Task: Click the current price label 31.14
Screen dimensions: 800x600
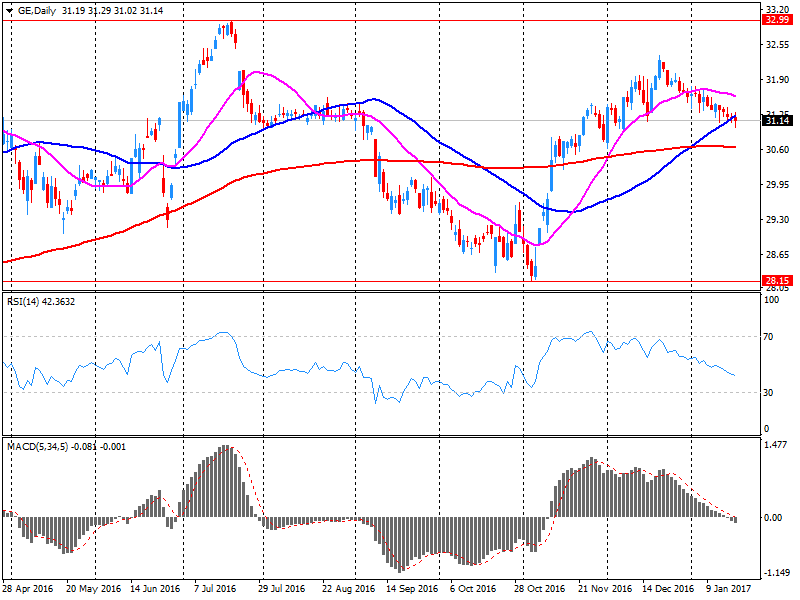Action: (x=777, y=120)
